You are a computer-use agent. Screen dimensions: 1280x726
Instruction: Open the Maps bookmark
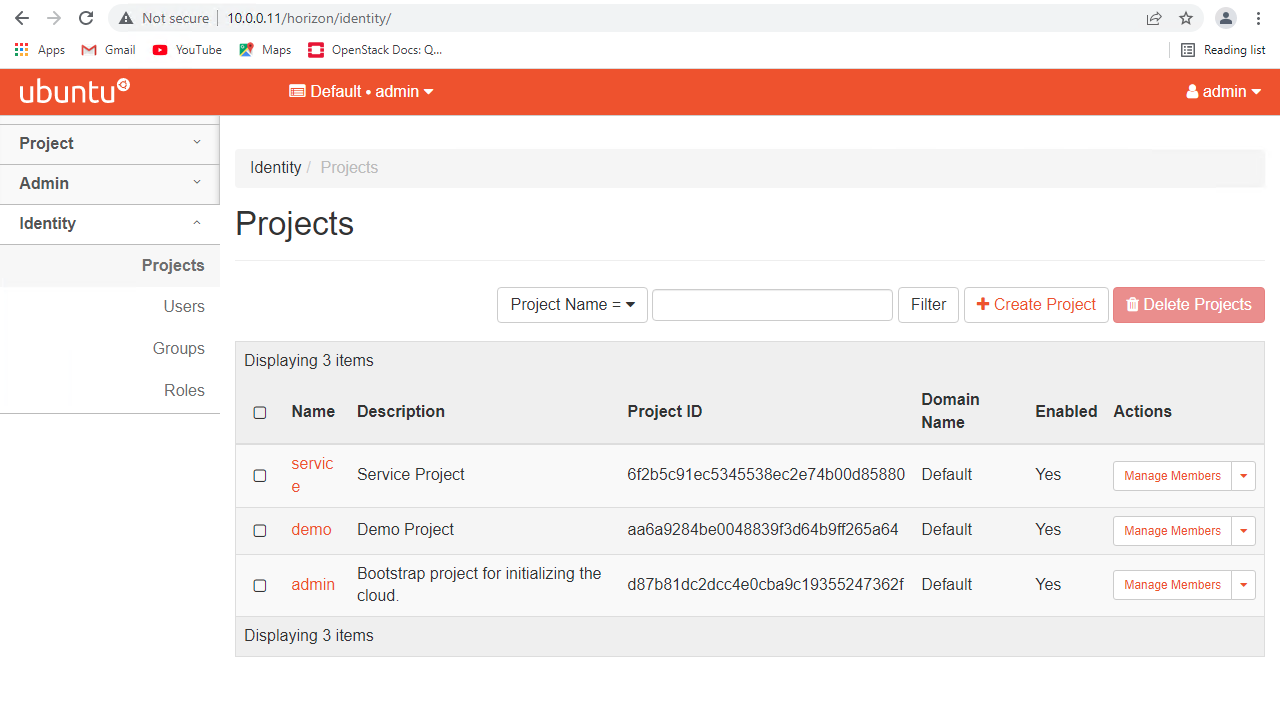tap(265, 49)
